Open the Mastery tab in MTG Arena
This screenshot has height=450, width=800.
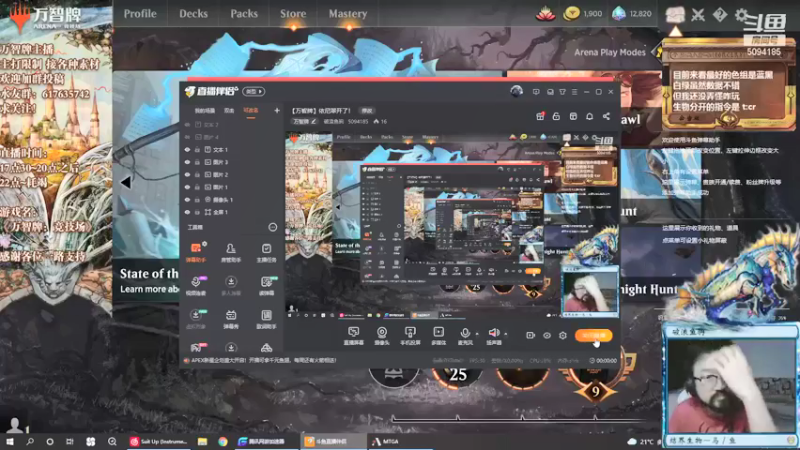347,14
